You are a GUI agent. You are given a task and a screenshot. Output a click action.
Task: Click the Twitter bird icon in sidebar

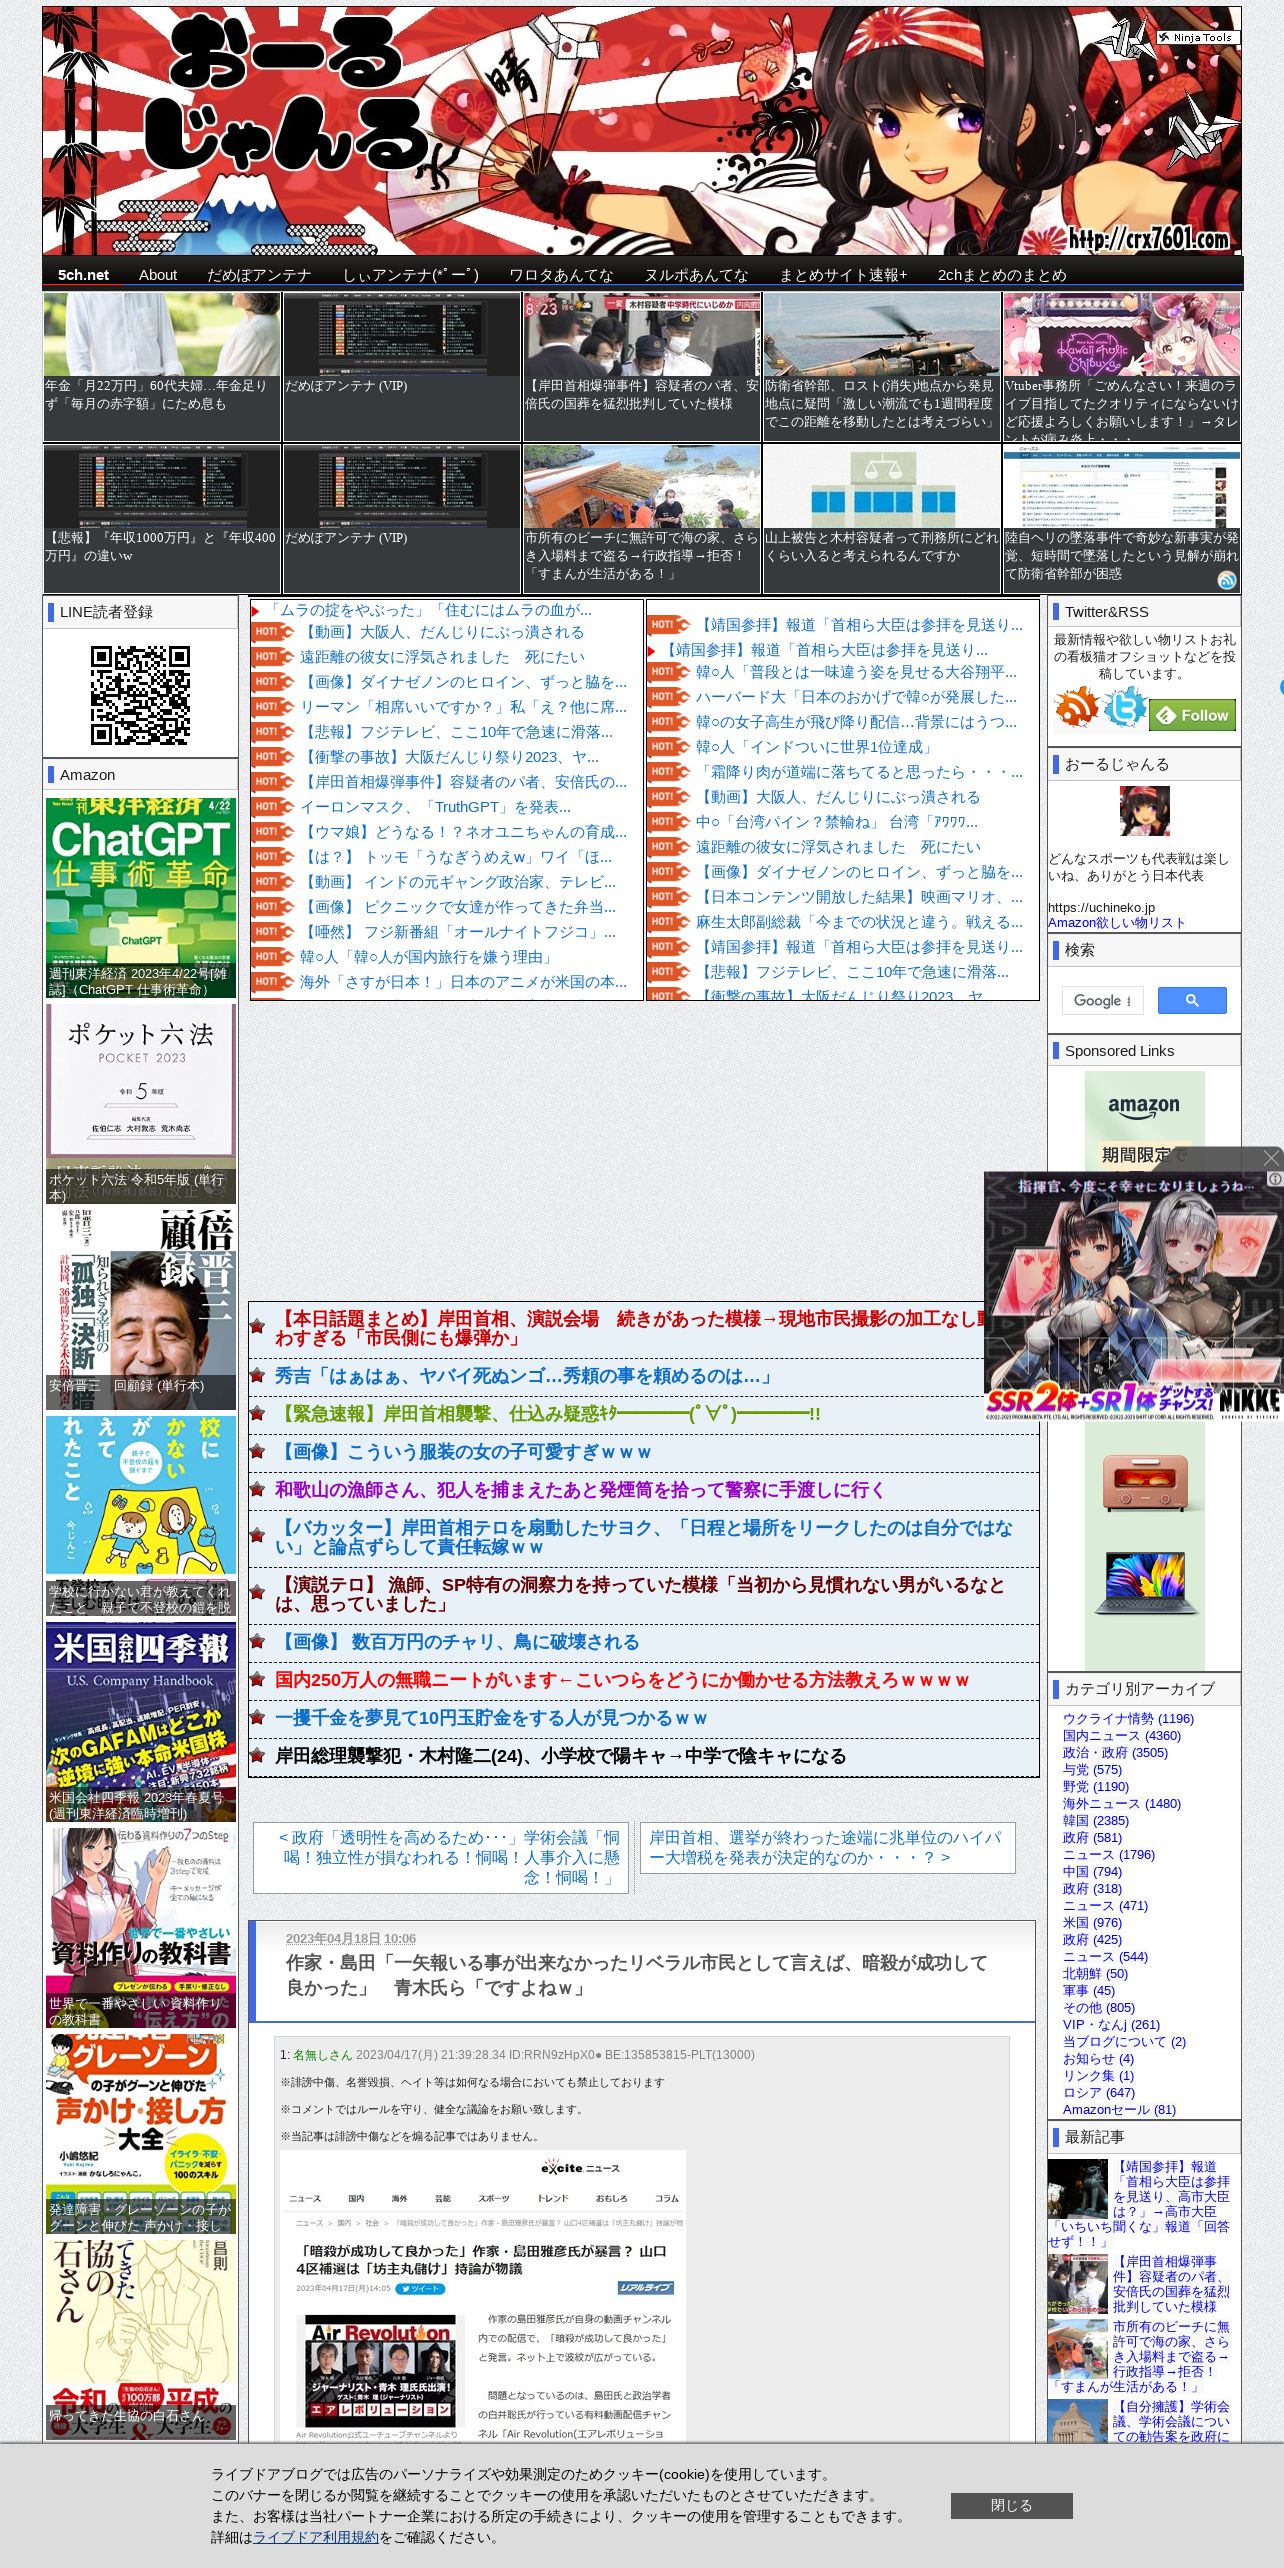pos(1125,707)
